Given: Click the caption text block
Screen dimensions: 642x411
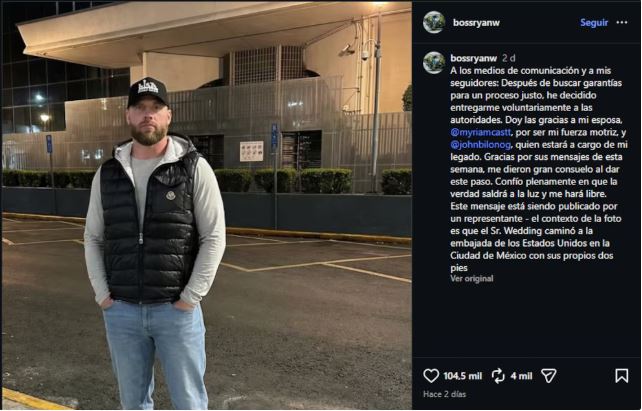Looking at the screenshot, I should (x=538, y=169).
